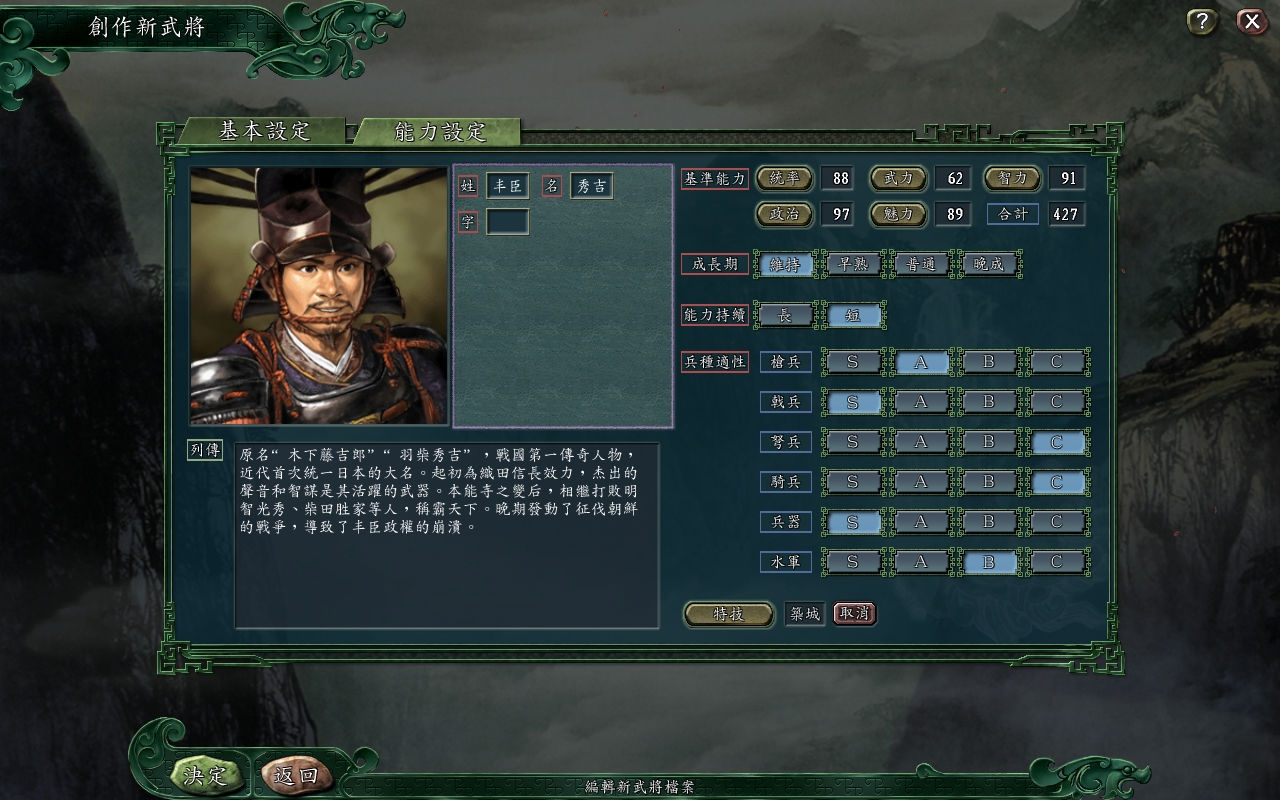Open help via question mark icon
Screen dimensions: 1280x800
click(1202, 22)
